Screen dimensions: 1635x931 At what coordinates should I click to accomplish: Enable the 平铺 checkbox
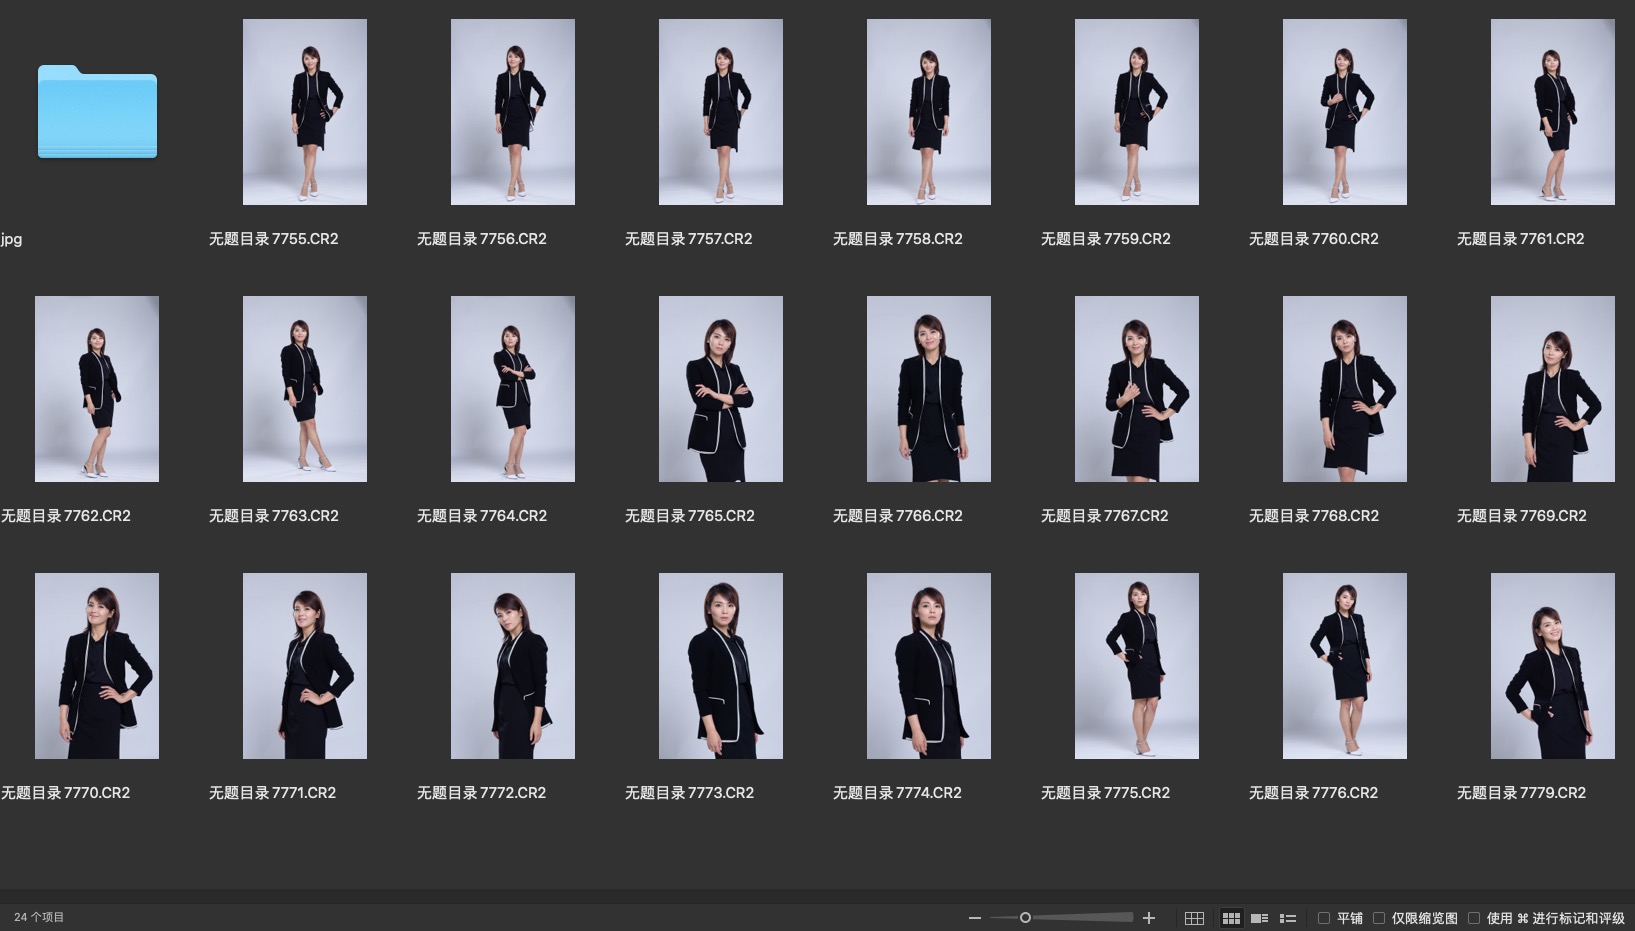click(1324, 918)
